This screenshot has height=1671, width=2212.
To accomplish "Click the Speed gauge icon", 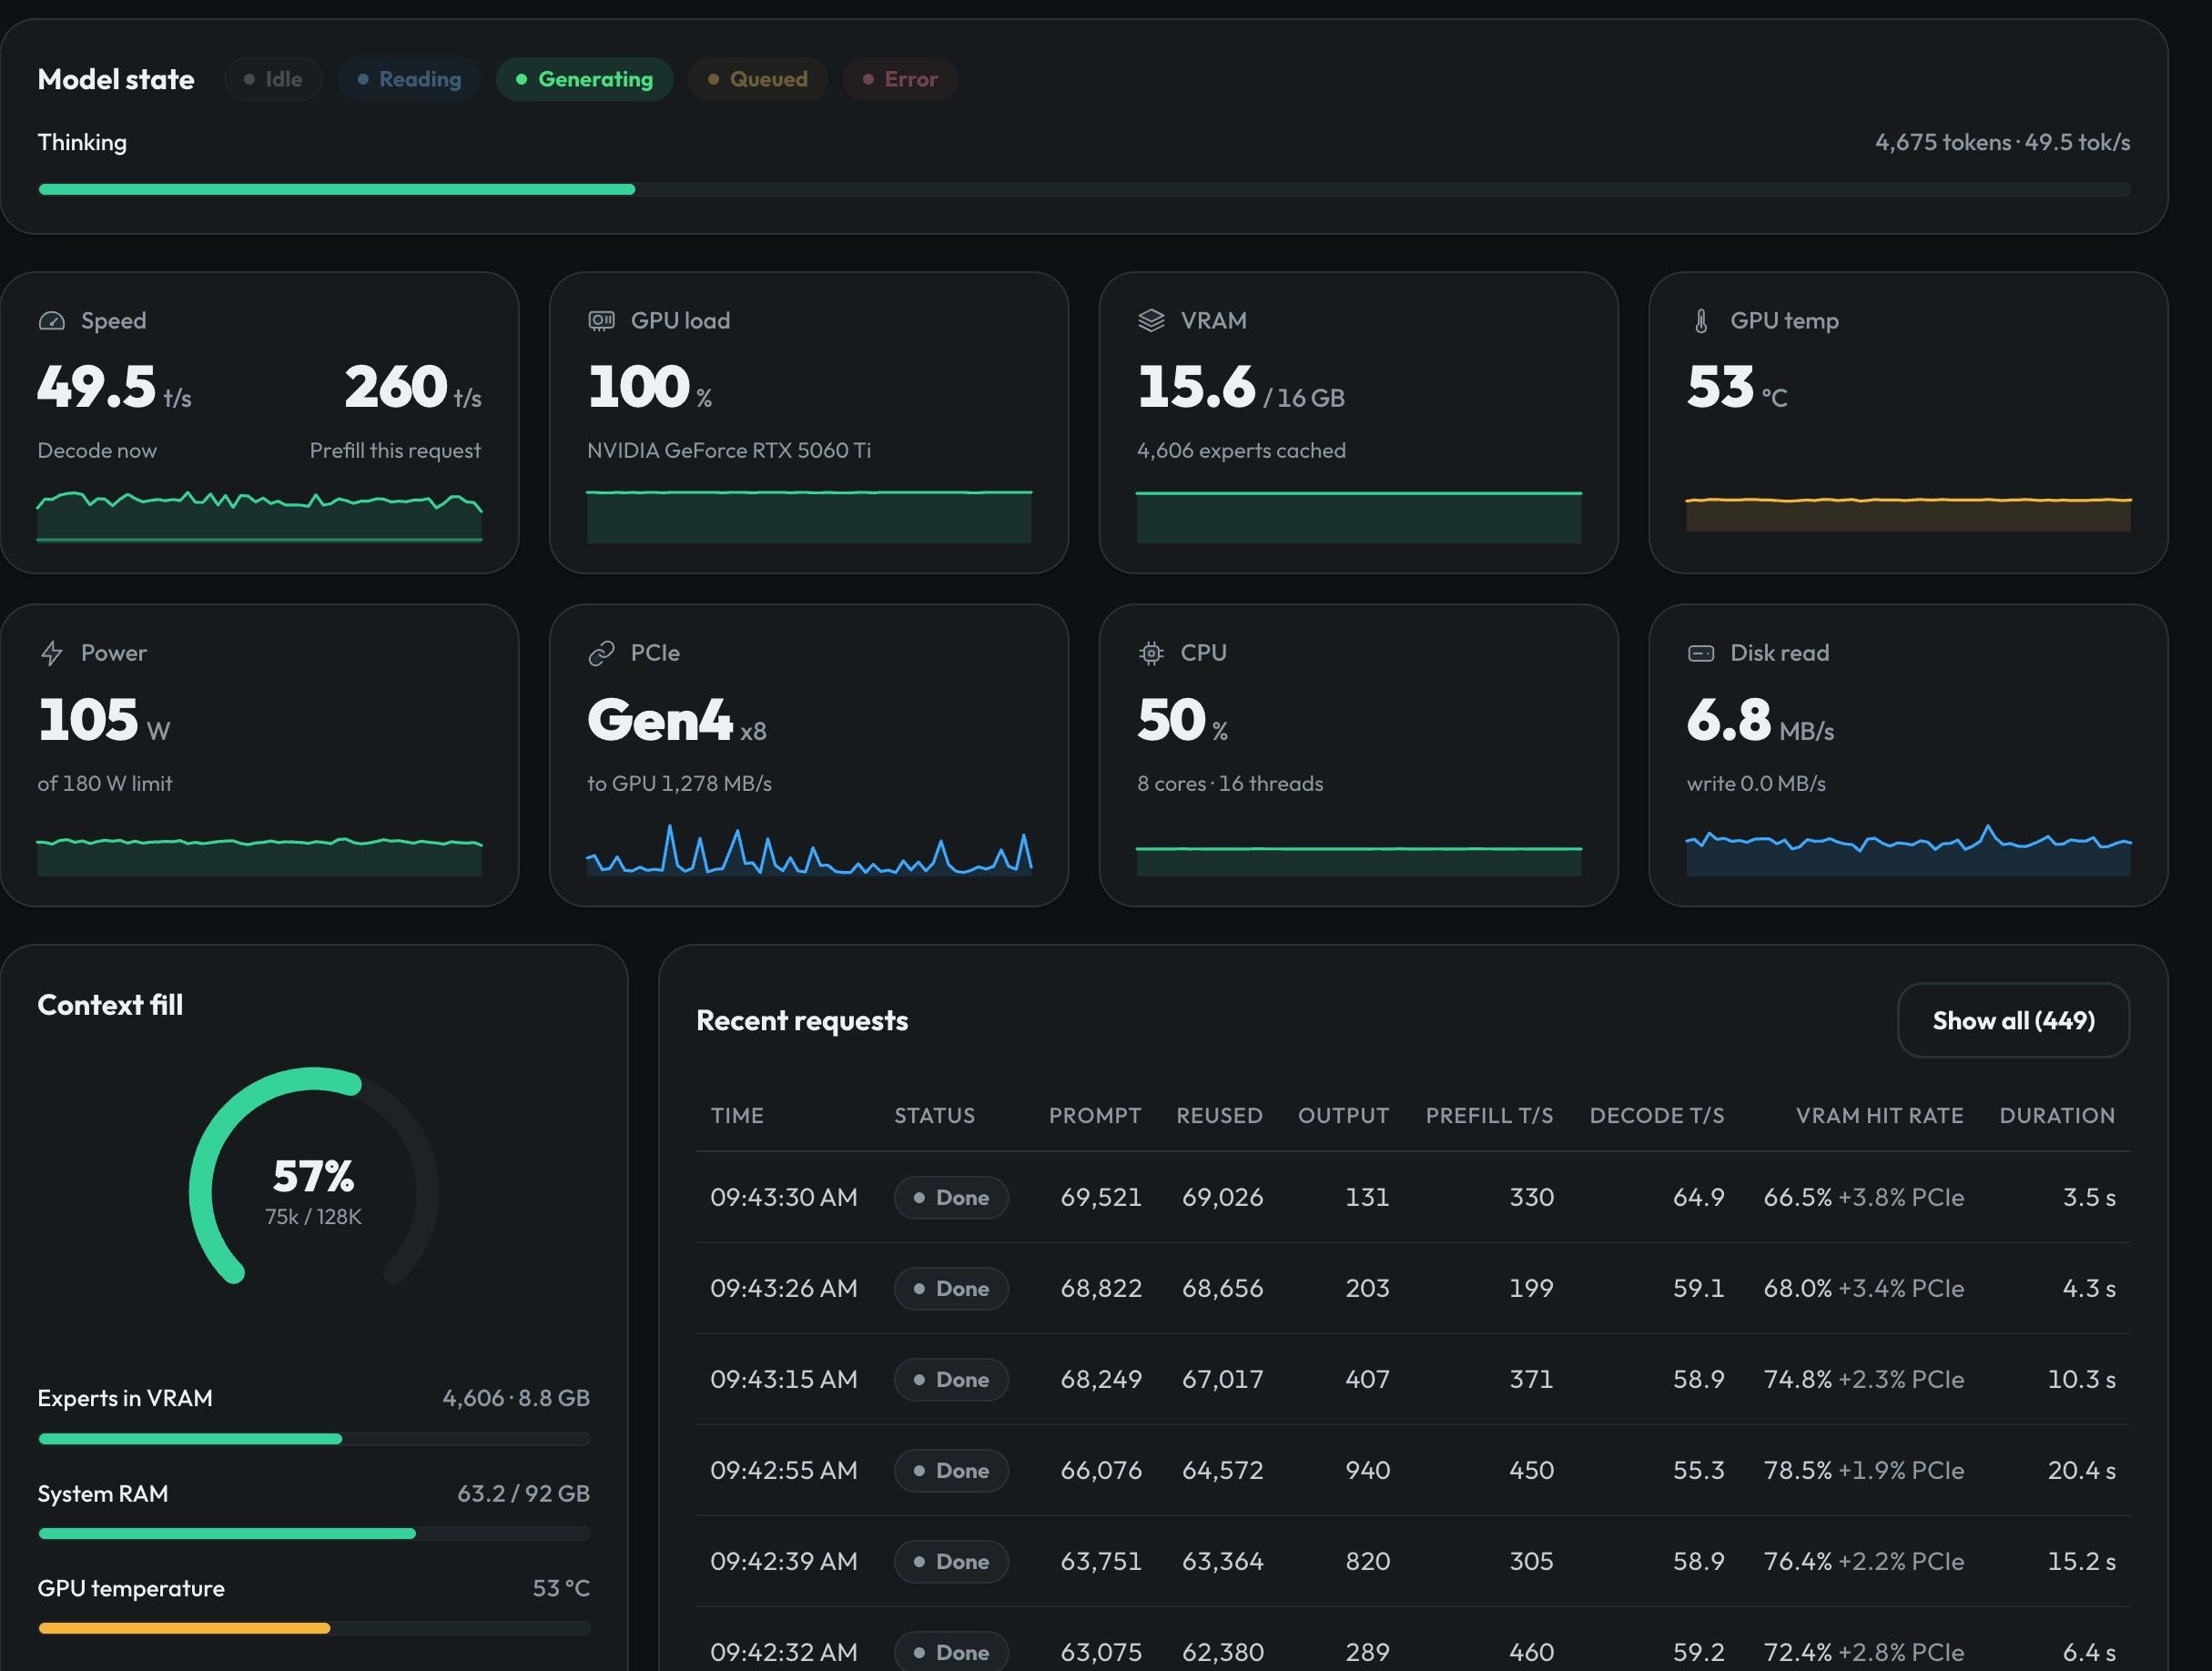I will click(51, 321).
